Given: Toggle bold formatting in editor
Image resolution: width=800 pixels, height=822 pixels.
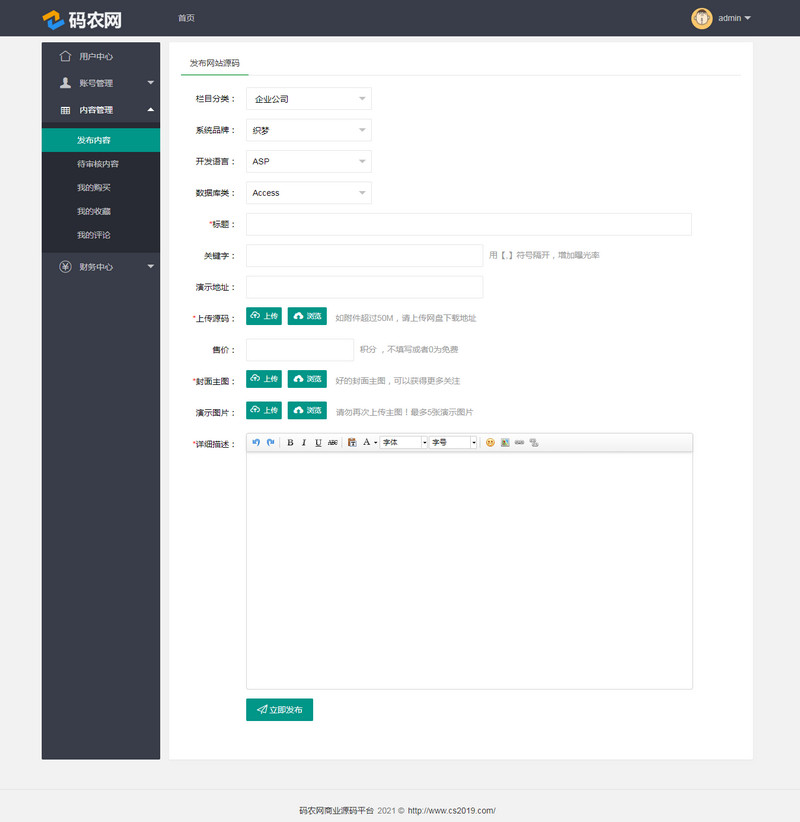Looking at the screenshot, I should pos(290,442).
